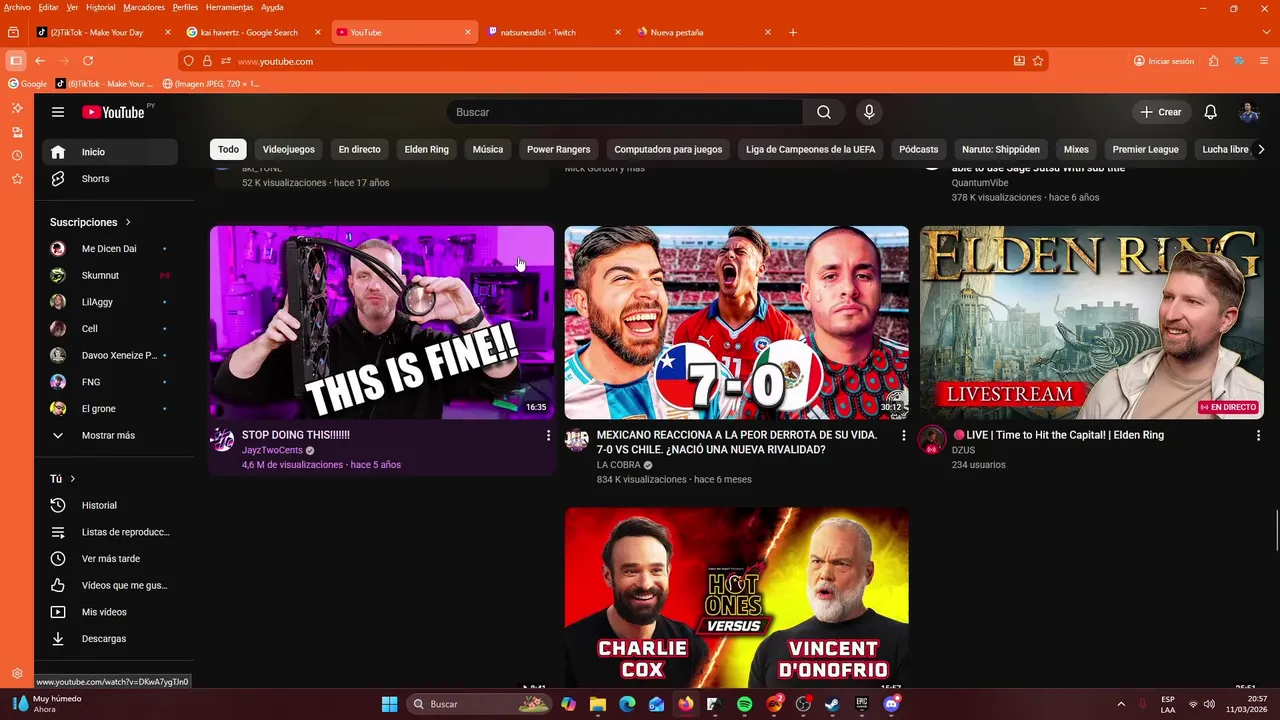Open Ver más tarde
Screen dimensions: 1280x720
pyautogui.click(x=110, y=559)
